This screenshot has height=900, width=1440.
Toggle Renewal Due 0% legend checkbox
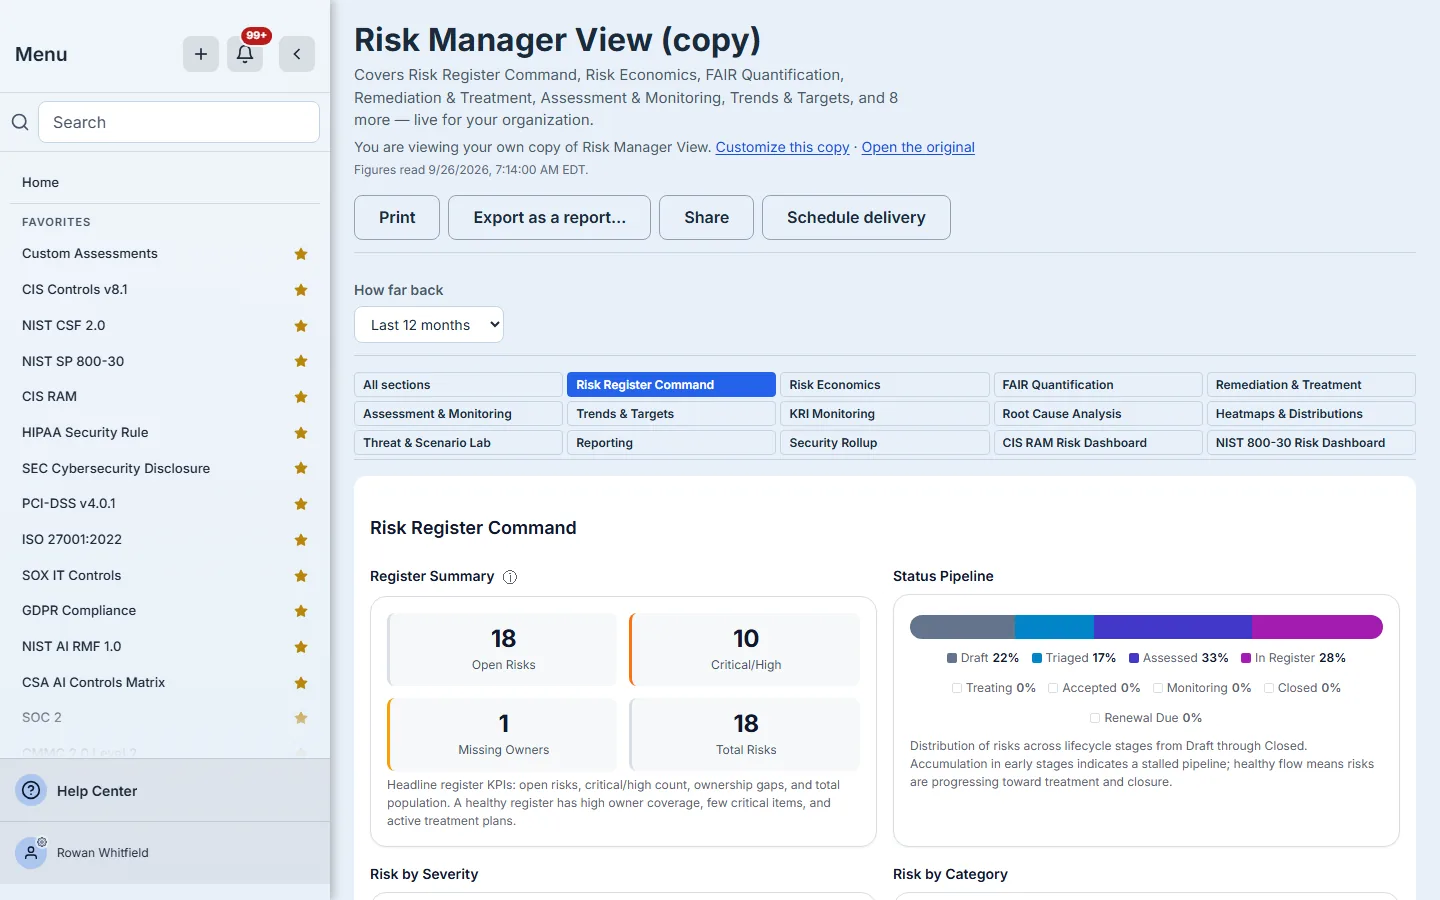1095,718
